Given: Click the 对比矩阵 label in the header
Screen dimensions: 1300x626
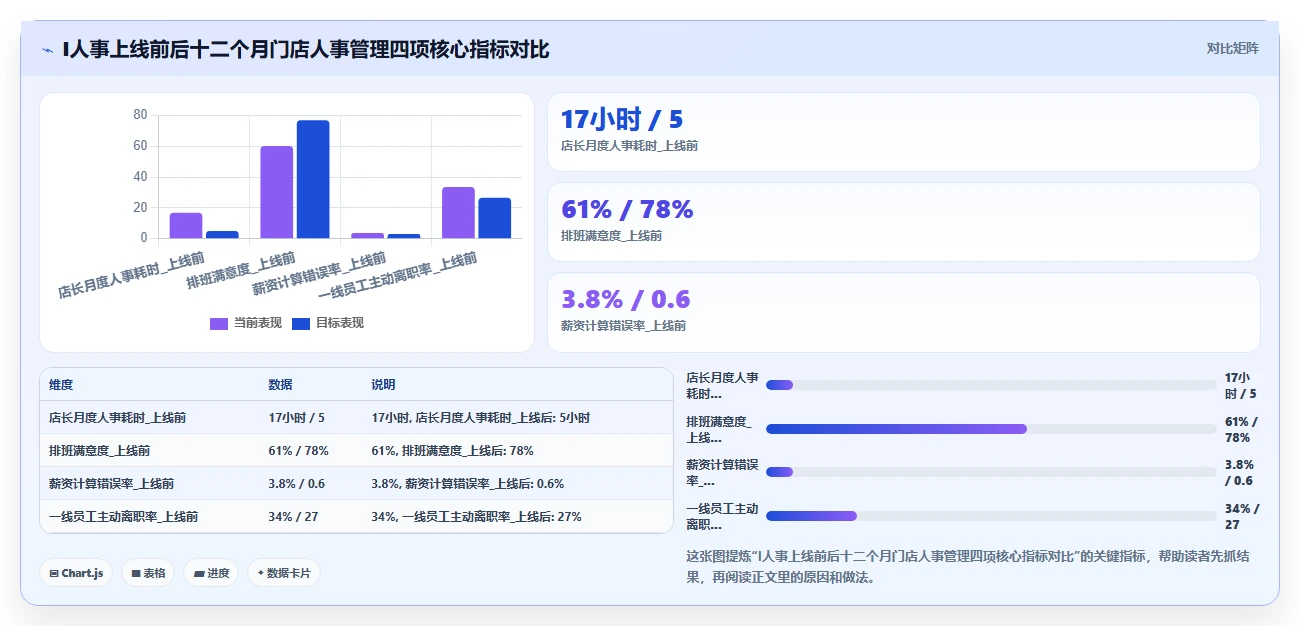Looking at the screenshot, I should coord(1232,48).
